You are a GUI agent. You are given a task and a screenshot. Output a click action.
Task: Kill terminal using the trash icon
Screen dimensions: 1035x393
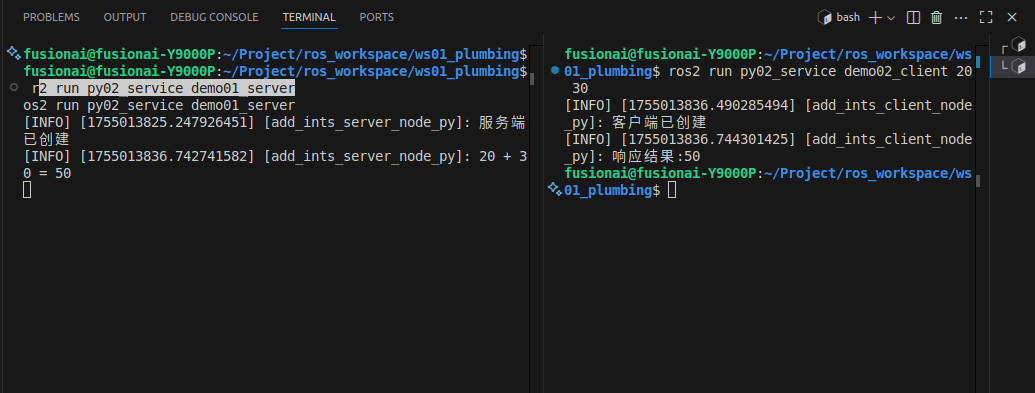[x=936, y=18]
